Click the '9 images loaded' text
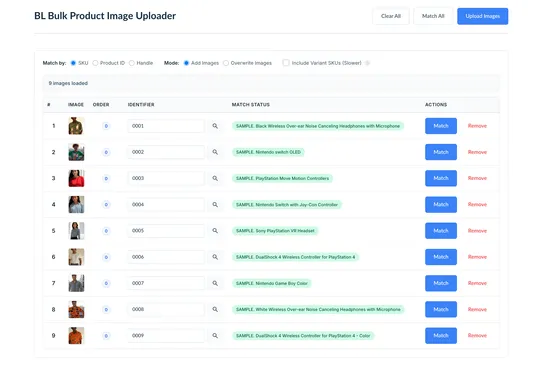The image size is (542, 373). click(x=68, y=83)
